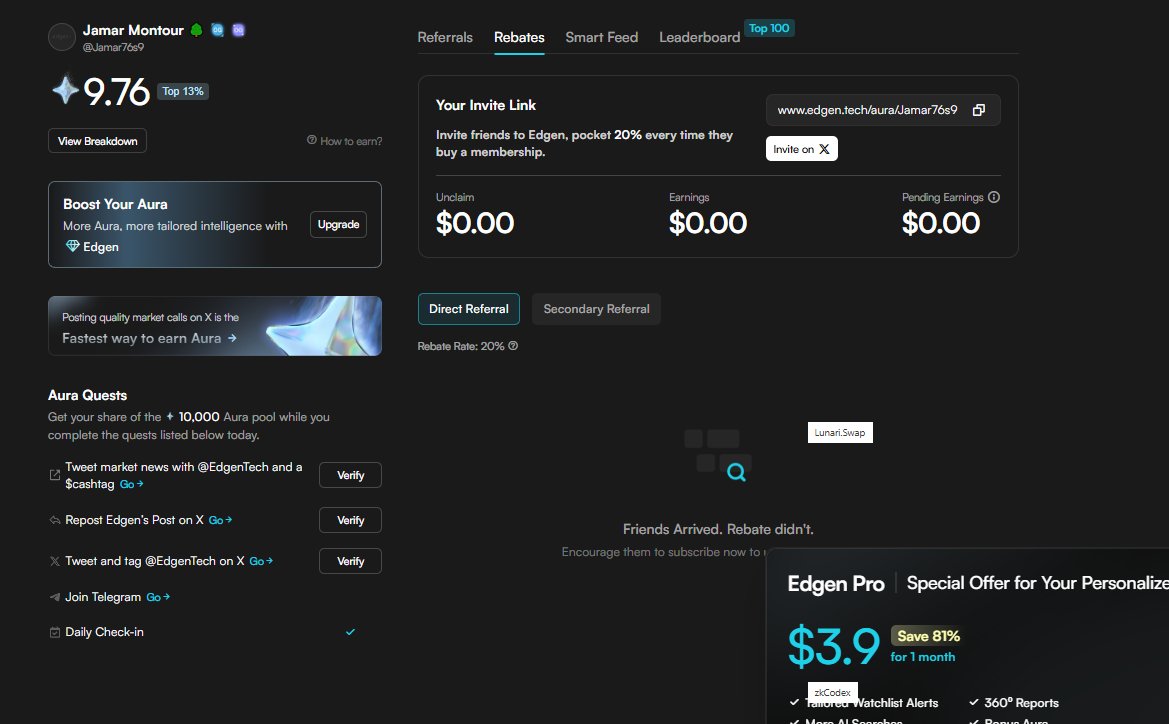Select the Rebates tab
This screenshot has width=1169, height=724.
tap(519, 37)
